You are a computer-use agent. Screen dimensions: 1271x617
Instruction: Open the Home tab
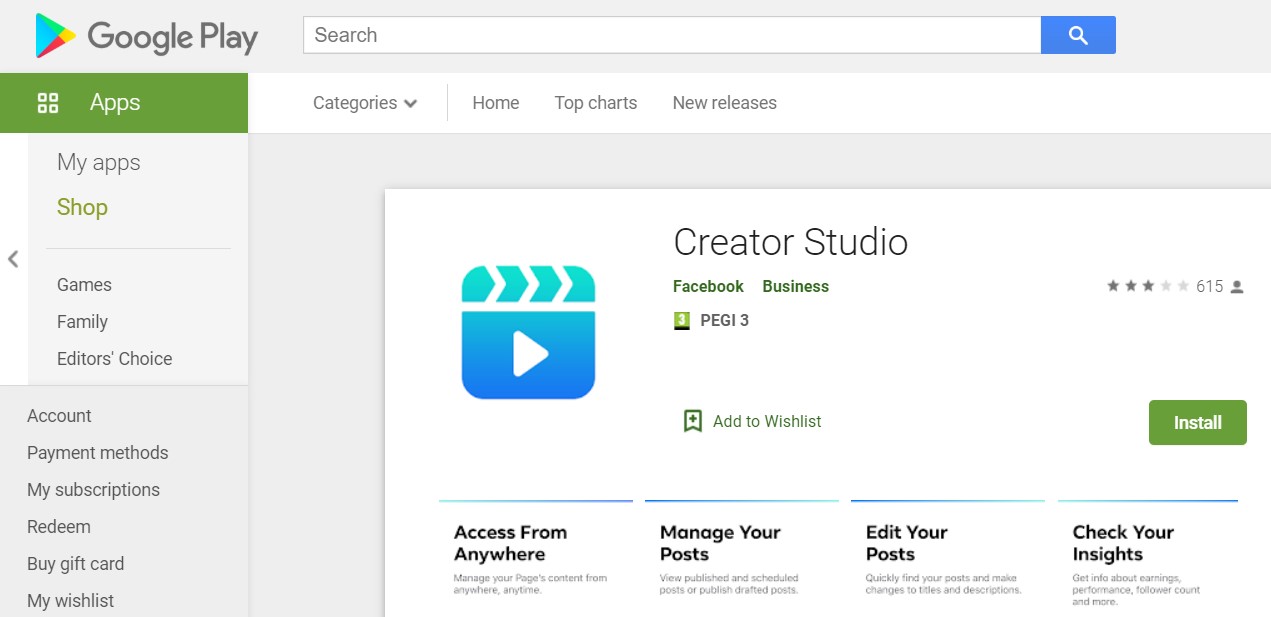(x=496, y=103)
